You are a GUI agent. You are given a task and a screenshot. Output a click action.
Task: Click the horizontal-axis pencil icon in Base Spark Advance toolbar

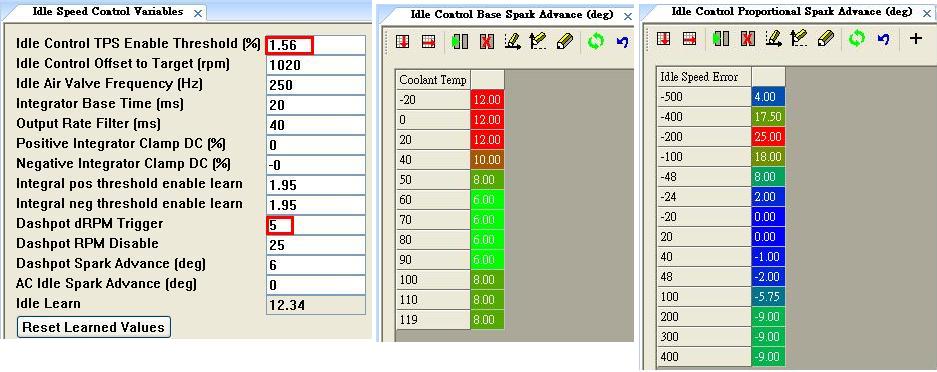[x=512, y=41]
